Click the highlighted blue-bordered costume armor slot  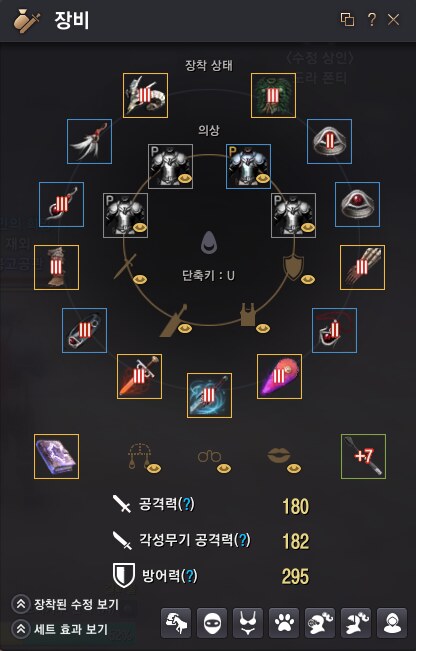[248, 166]
